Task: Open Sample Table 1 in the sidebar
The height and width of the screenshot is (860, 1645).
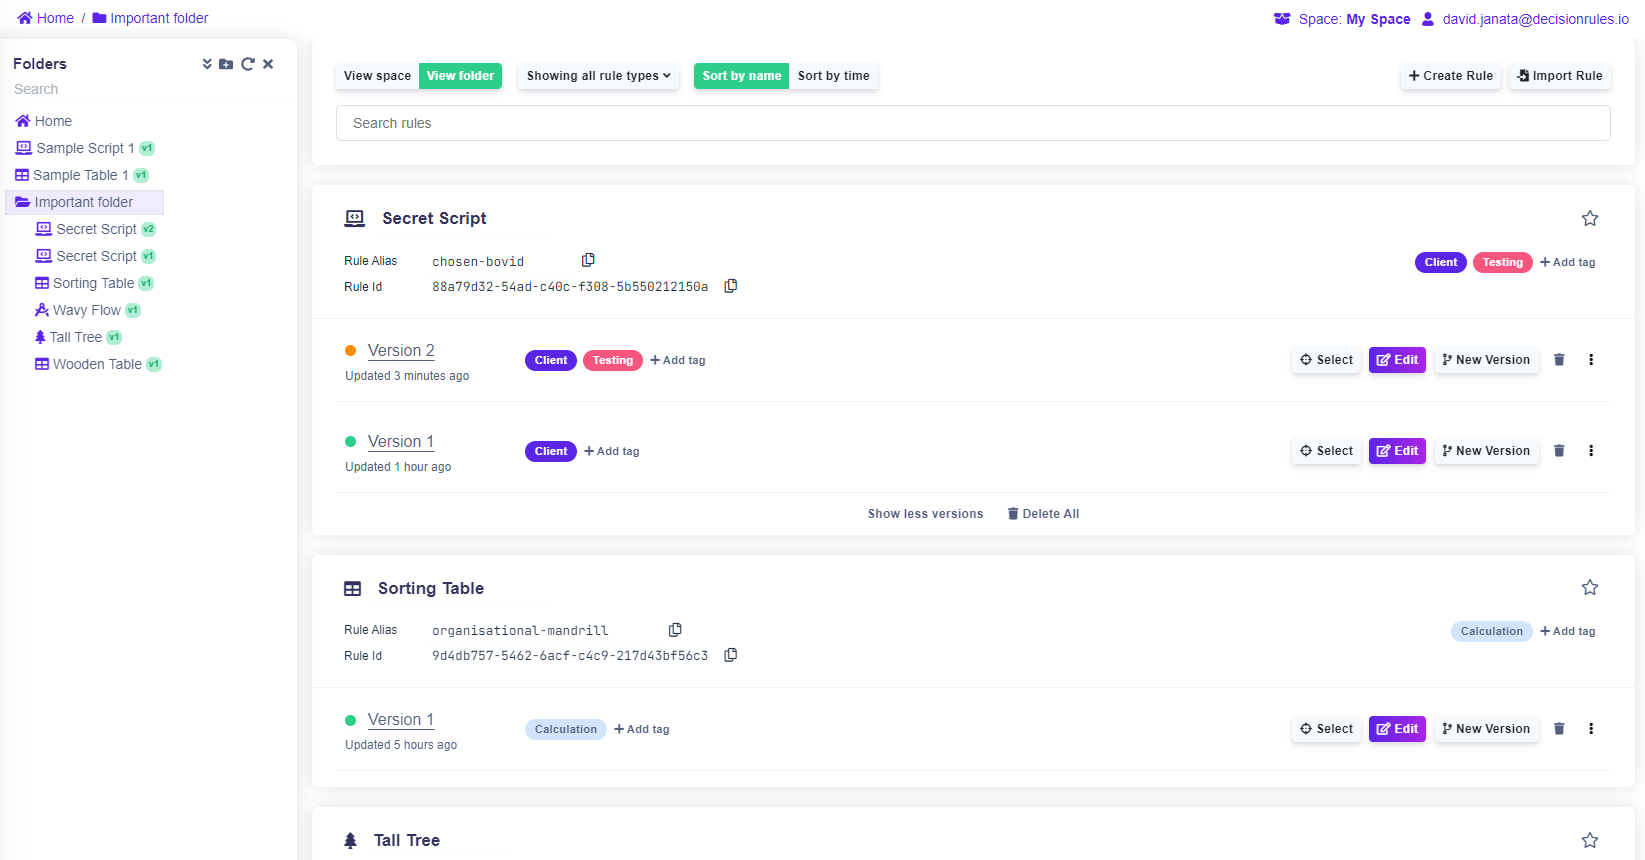Action: tap(82, 175)
